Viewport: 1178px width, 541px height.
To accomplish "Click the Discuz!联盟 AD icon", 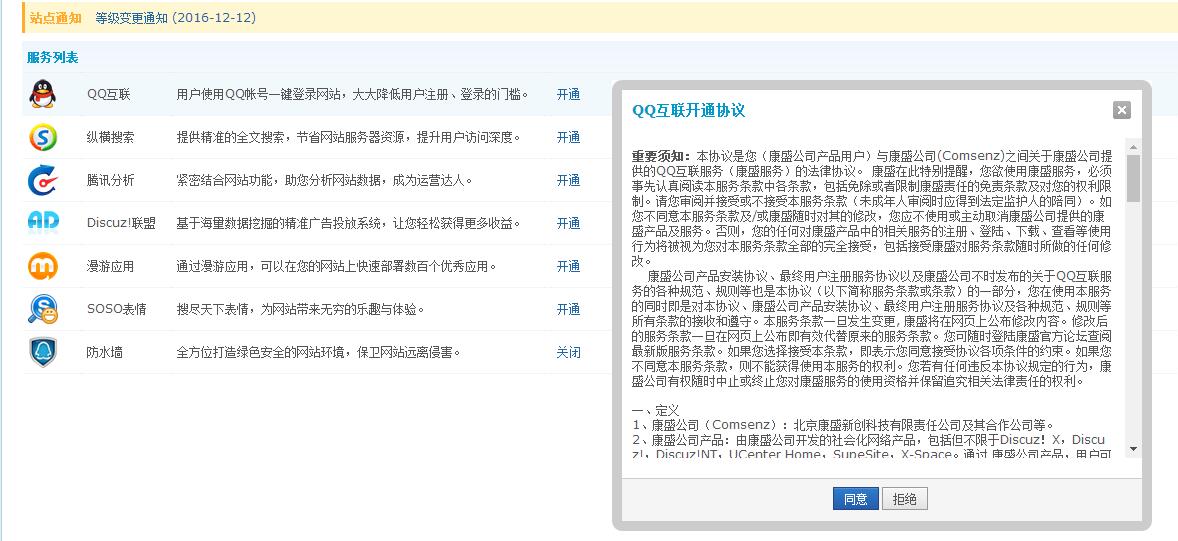I will (43, 222).
